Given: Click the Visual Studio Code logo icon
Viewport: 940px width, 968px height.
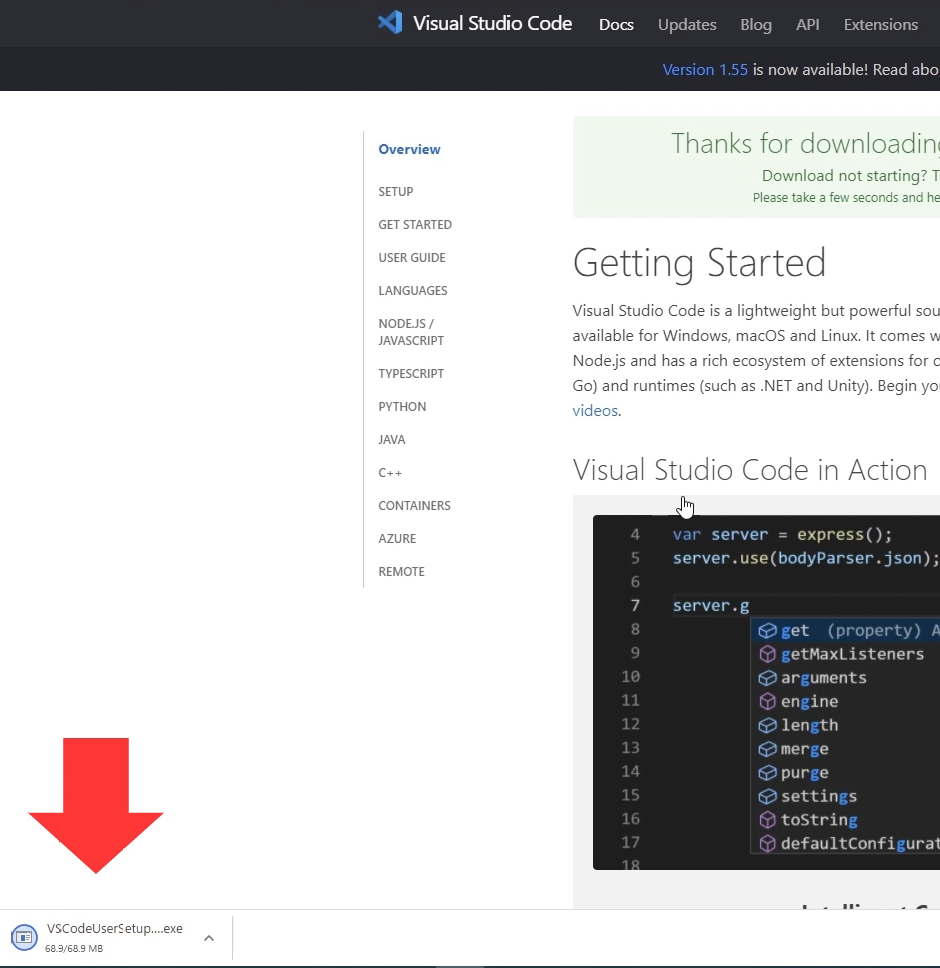Looking at the screenshot, I should tap(390, 23).
